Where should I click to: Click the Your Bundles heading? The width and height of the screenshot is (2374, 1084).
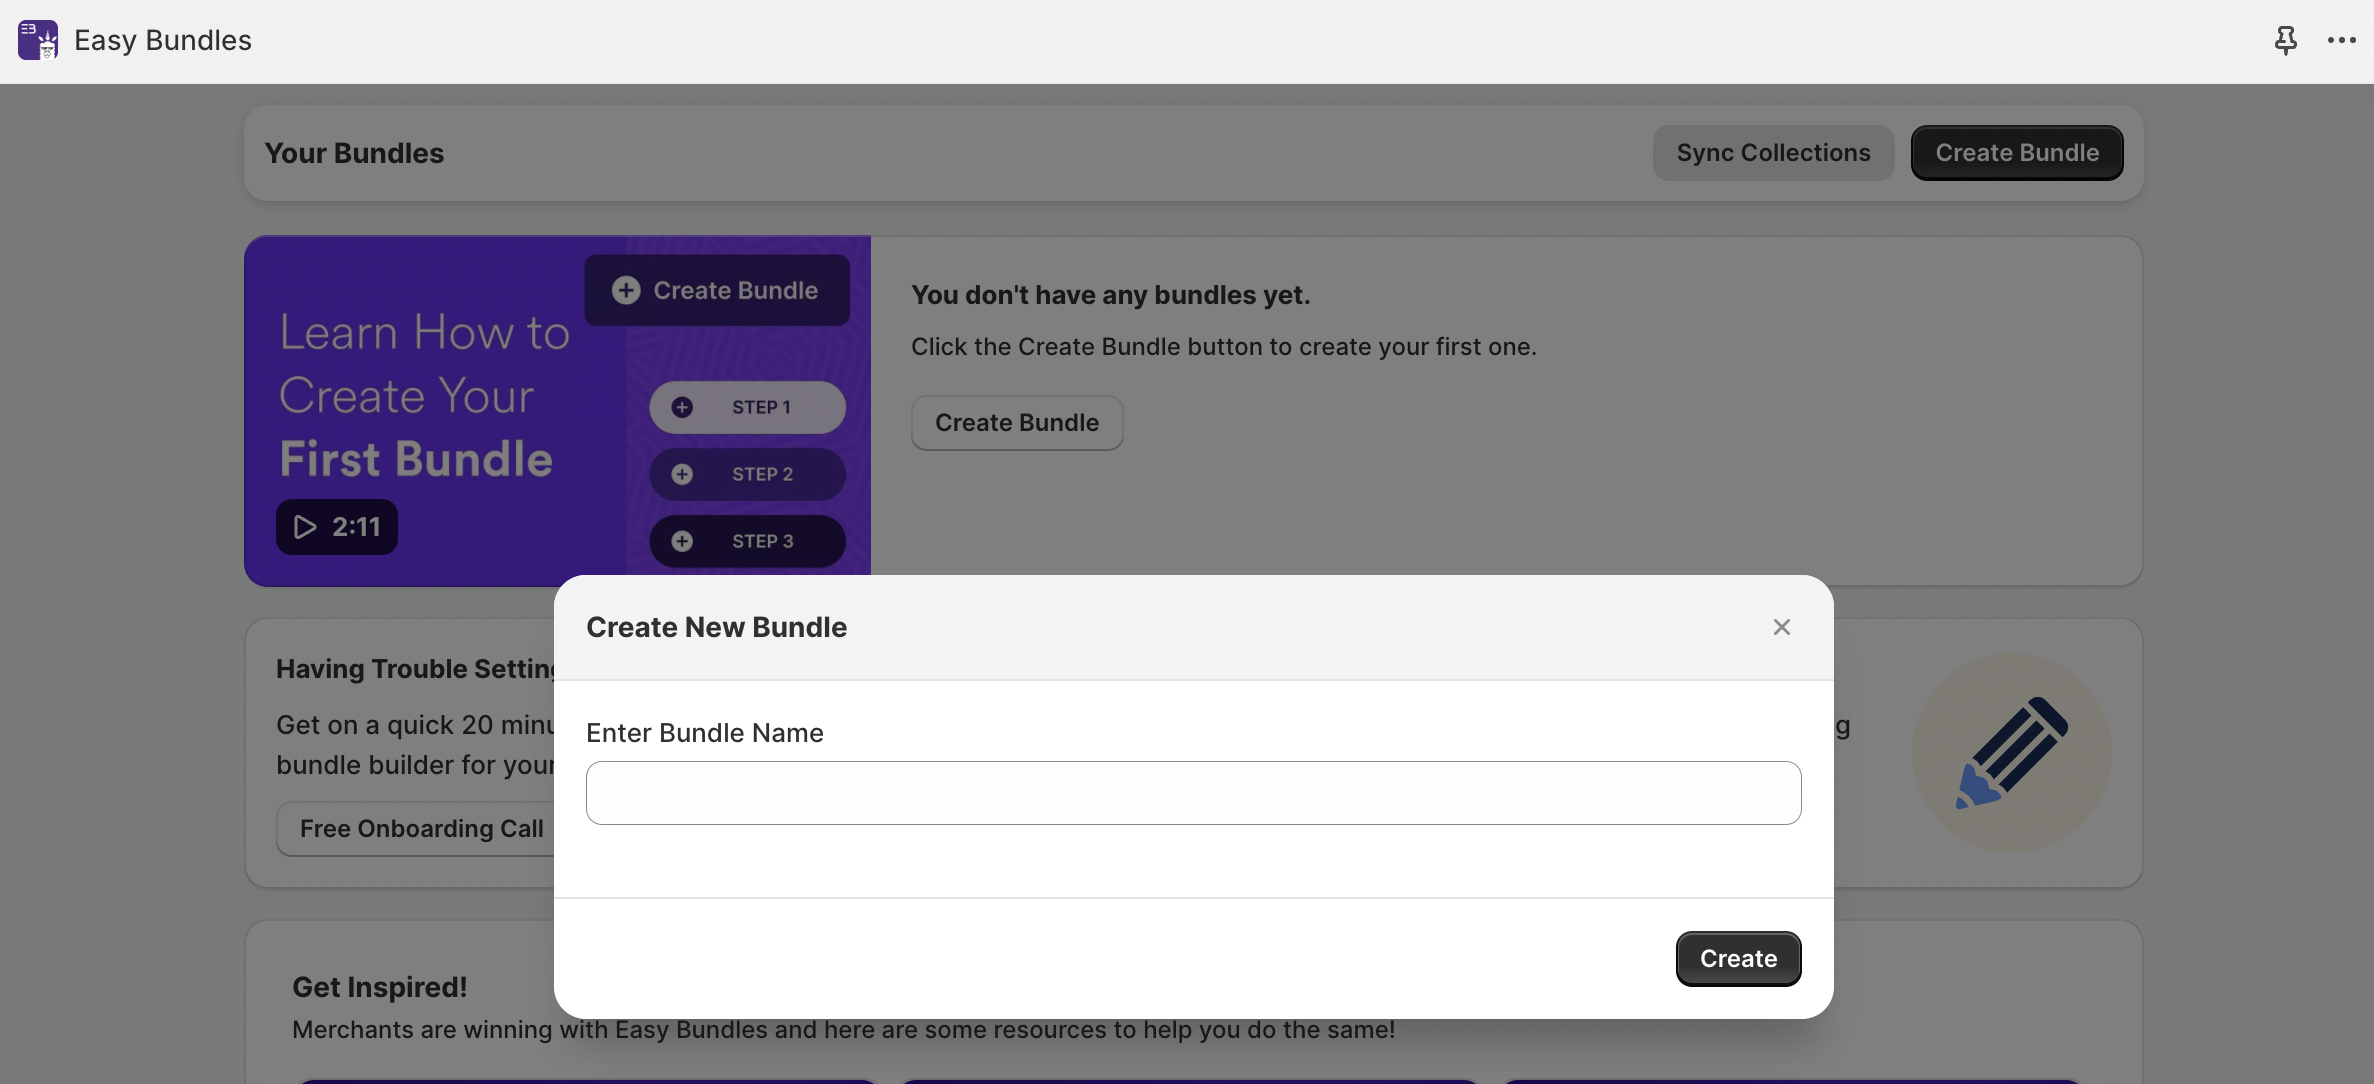[x=354, y=153]
